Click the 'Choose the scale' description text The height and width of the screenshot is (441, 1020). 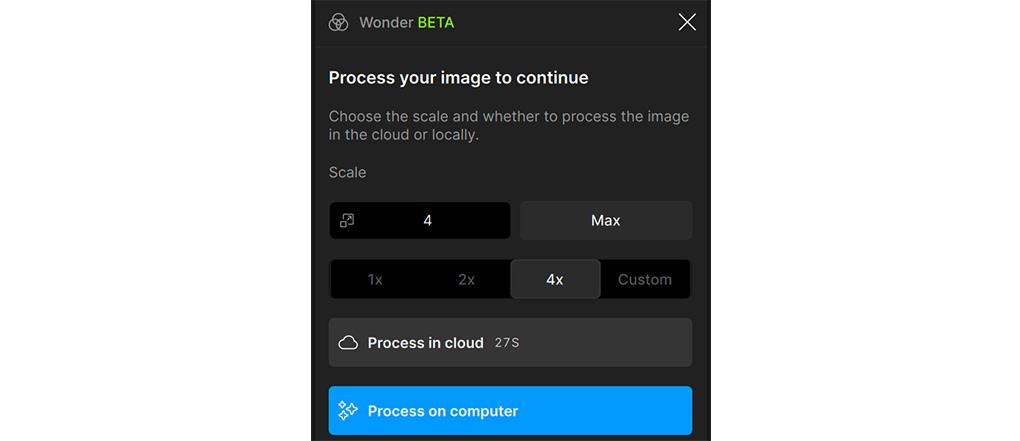508,116
